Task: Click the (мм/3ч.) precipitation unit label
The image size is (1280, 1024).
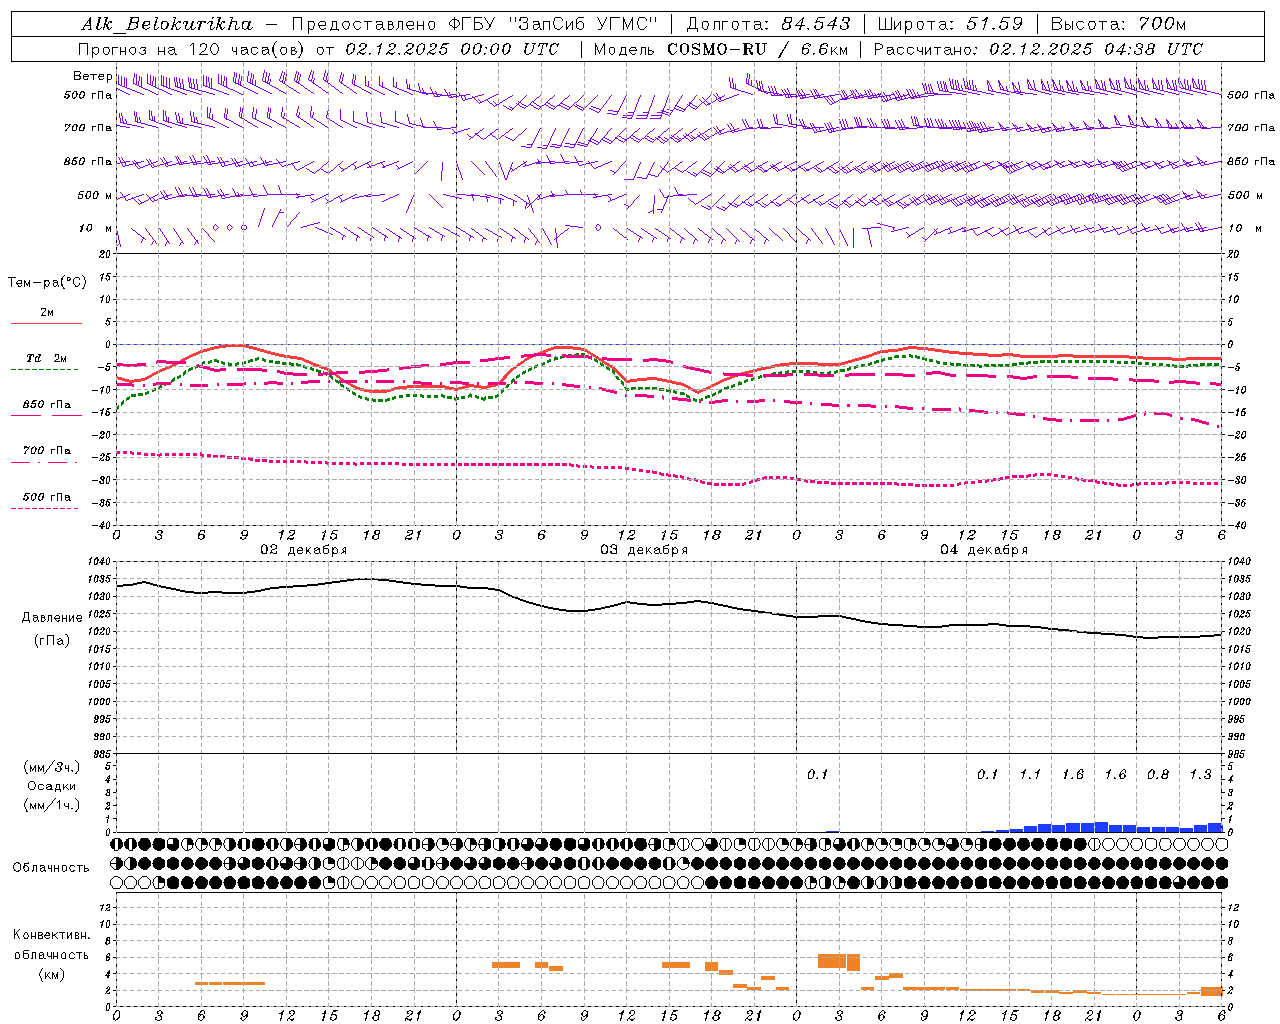Action: click(52, 767)
